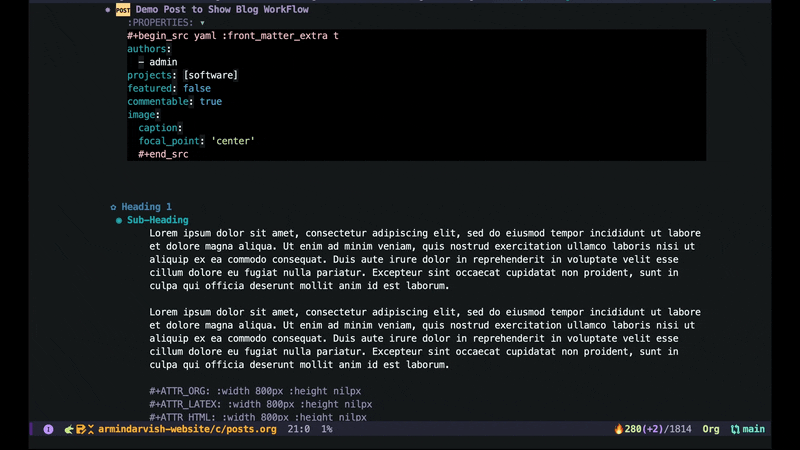Click the narrowing arrows icon in modeline
The width and height of the screenshot is (800, 450).
point(91,430)
